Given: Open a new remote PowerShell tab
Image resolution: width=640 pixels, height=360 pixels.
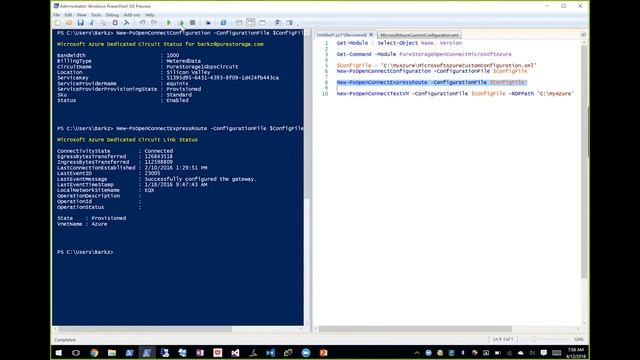Looking at the screenshot, I should [208, 23].
